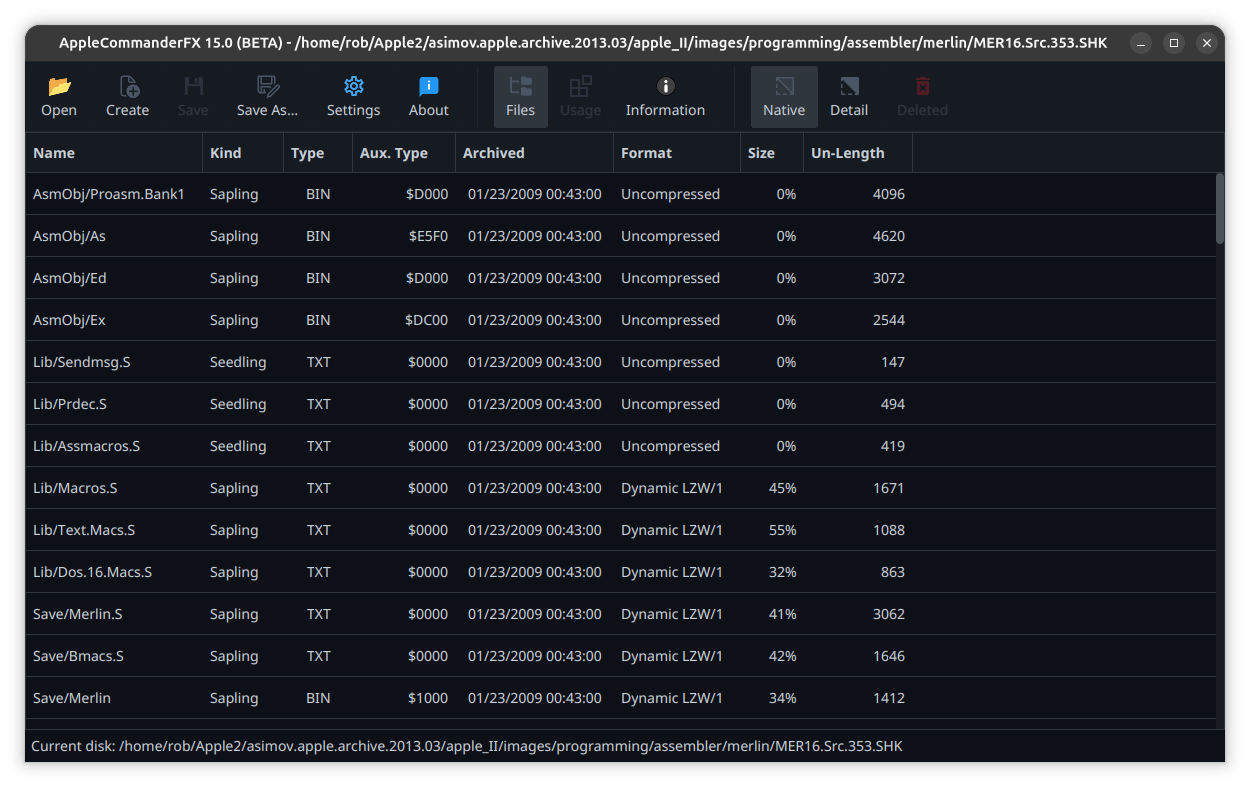Screen dimensions: 1250x787
Task: Sort by the Type column header
Action: (x=317, y=153)
